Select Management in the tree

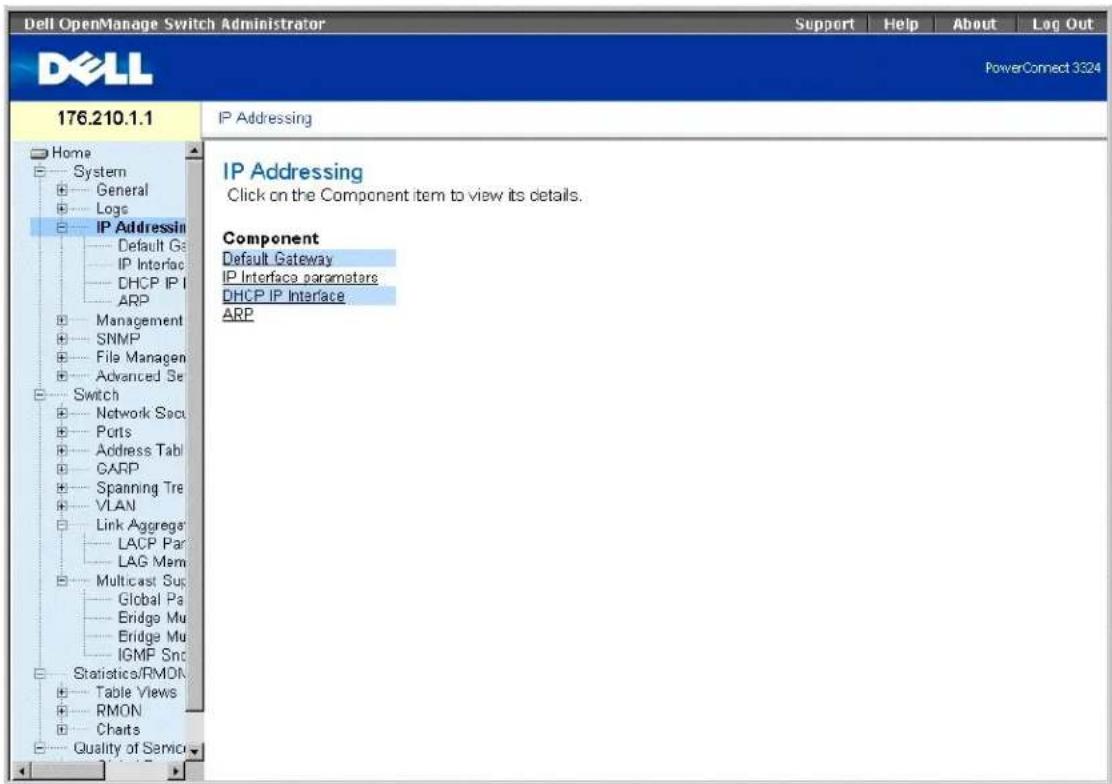pyautogui.click(x=140, y=321)
